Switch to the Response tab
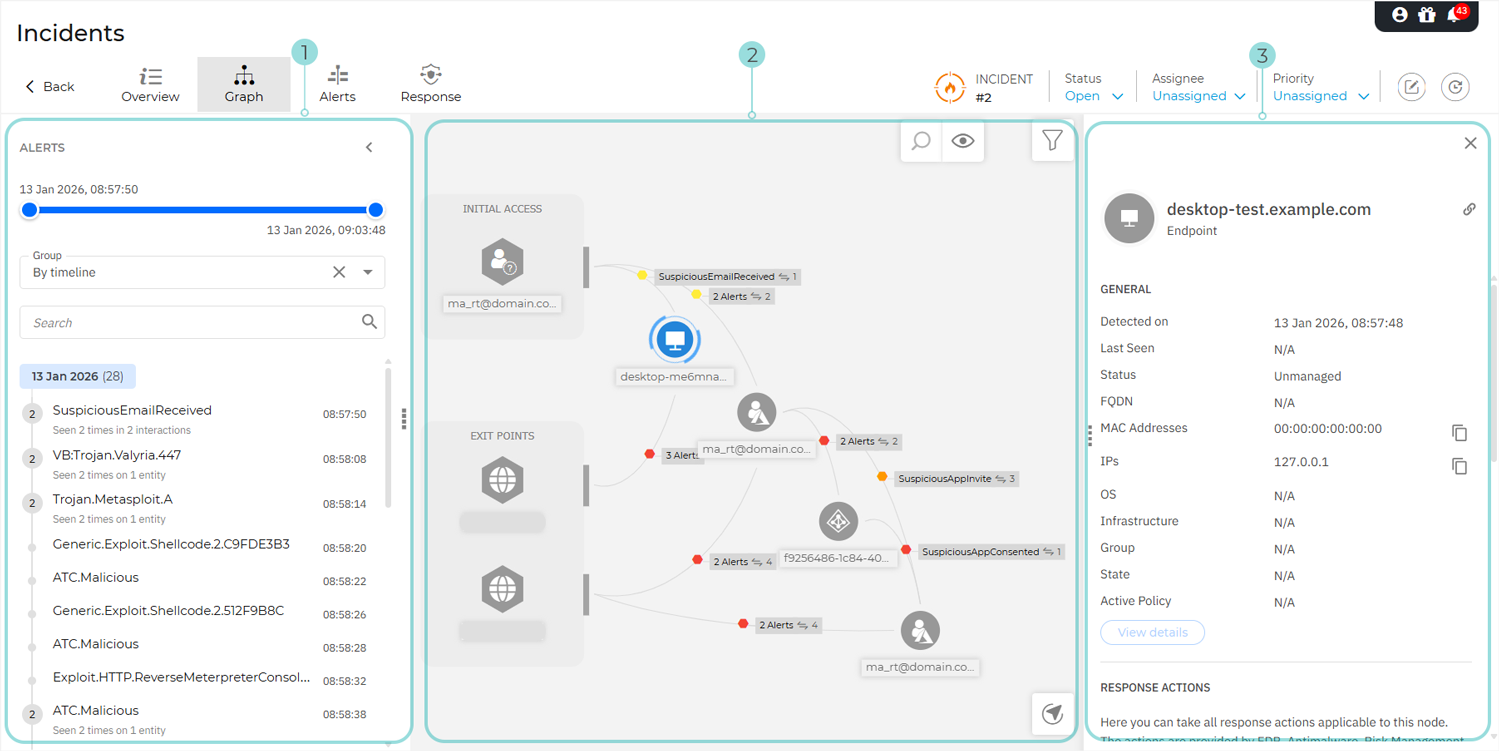Screen dimensions: 1499x751 pos(430,84)
